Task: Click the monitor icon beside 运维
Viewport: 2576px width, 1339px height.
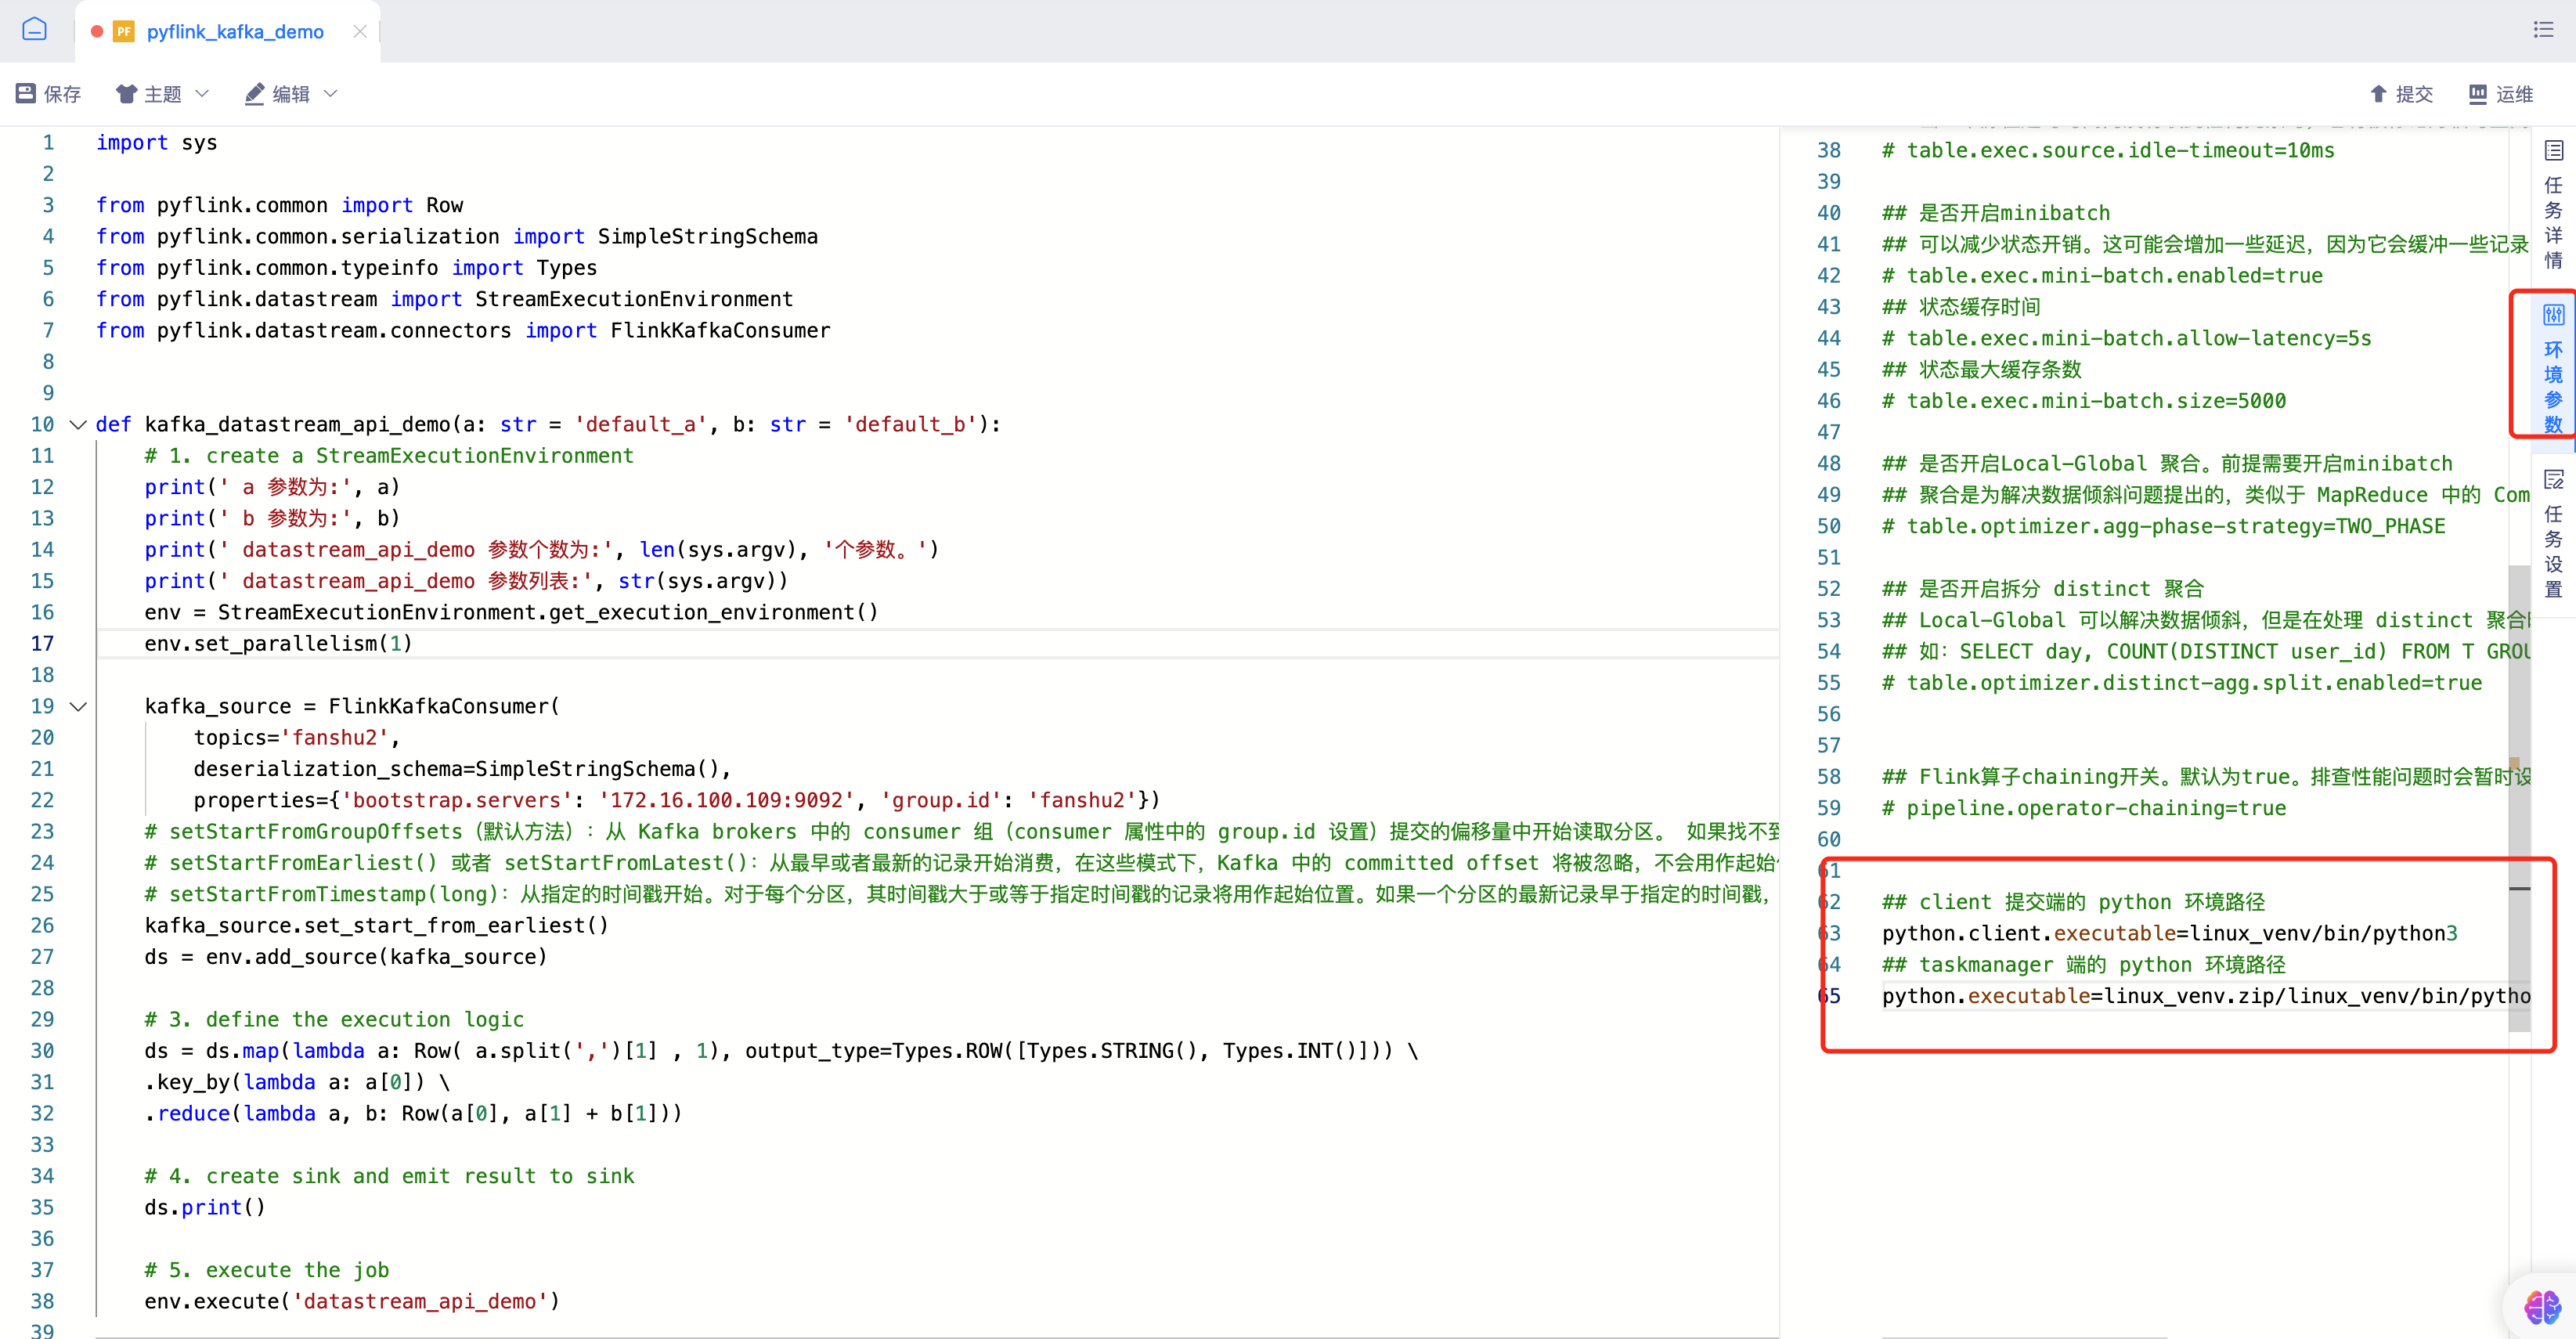Action: [x=2478, y=94]
